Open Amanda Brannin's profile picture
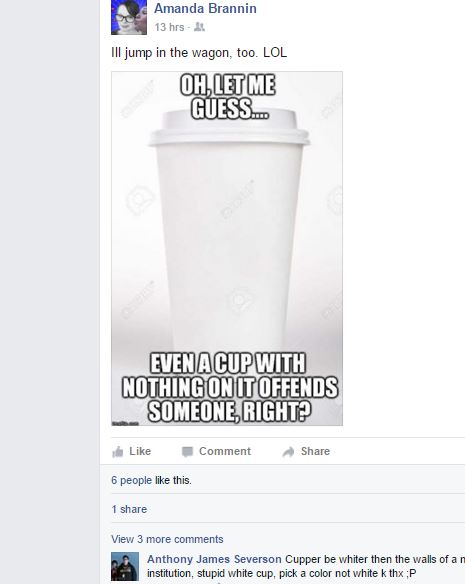The width and height of the screenshot is (465, 584). pyautogui.click(x=129, y=17)
